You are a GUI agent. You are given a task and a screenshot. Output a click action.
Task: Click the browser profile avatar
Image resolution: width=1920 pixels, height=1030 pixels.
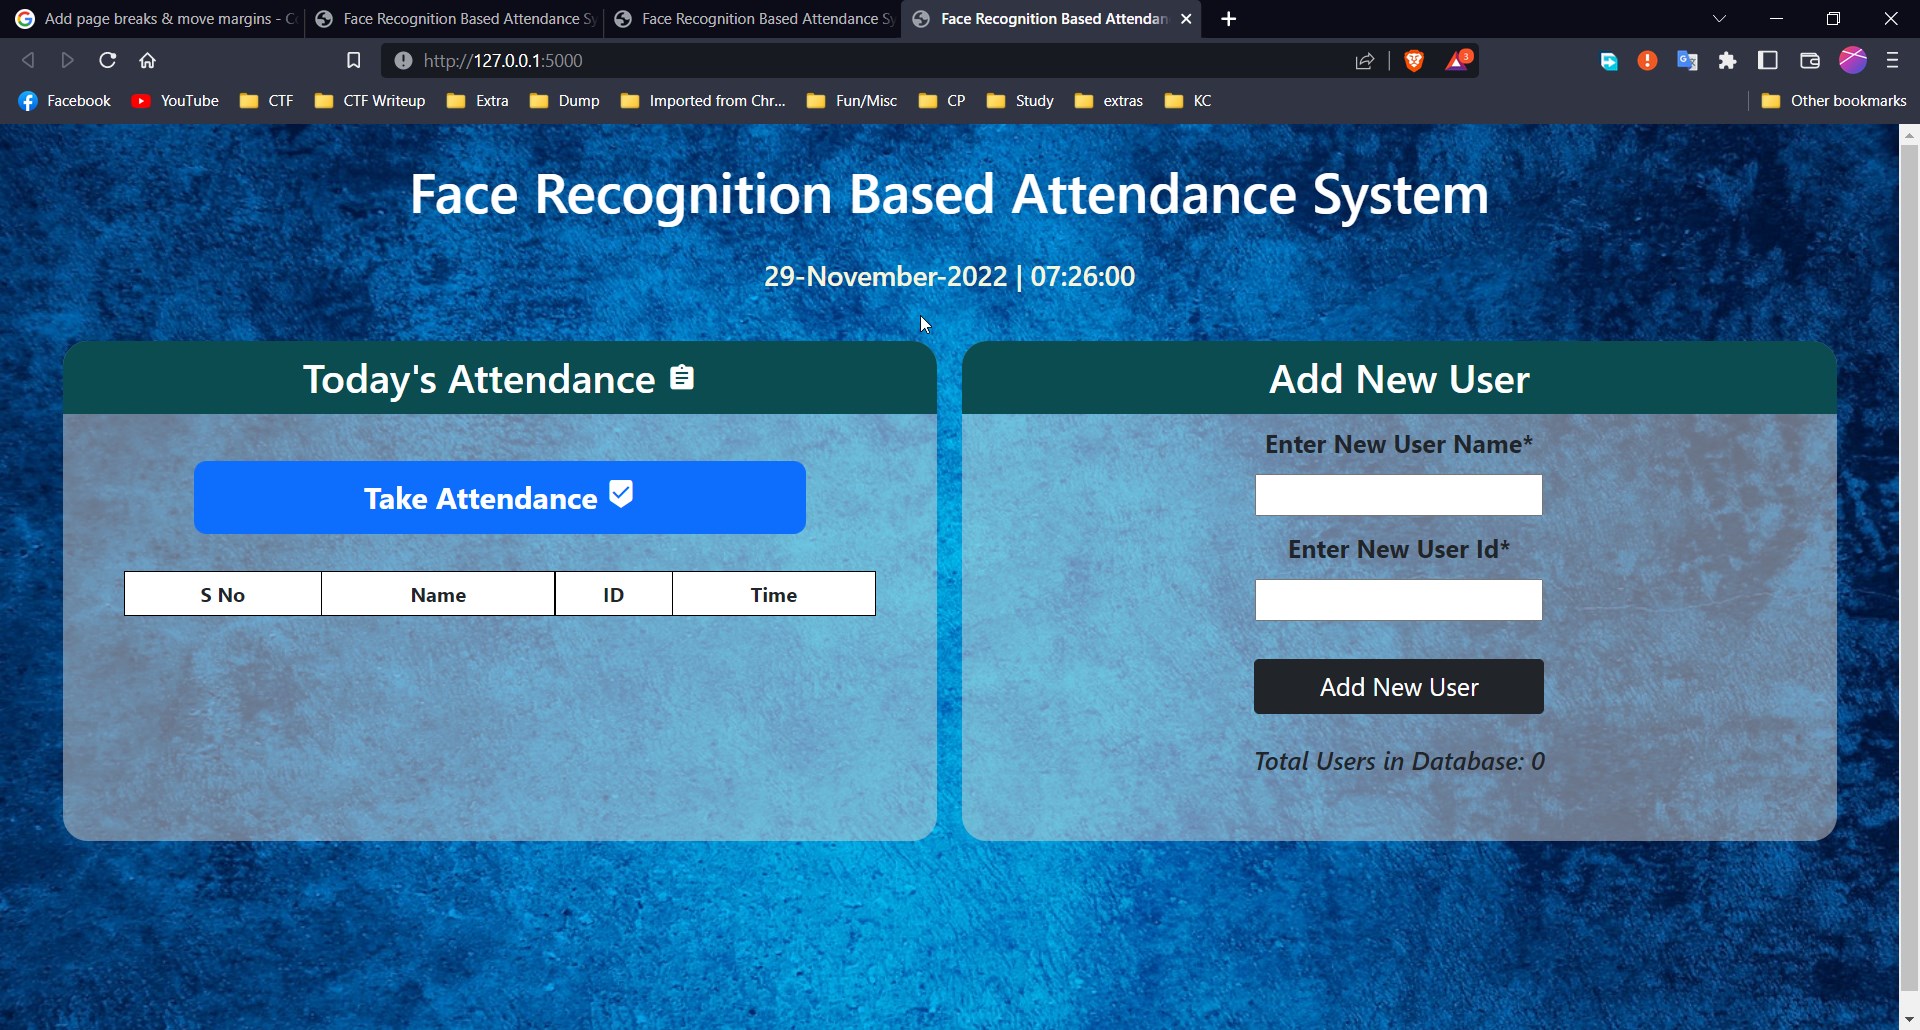[x=1853, y=60]
